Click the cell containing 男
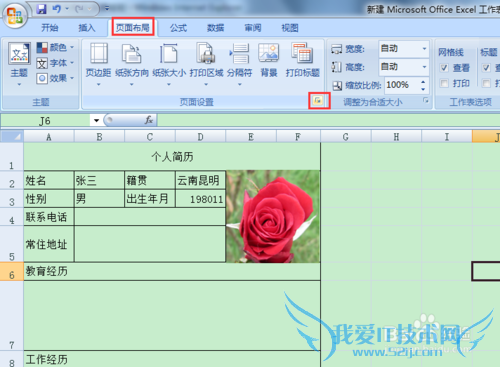500x367 pixels. coord(99,199)
